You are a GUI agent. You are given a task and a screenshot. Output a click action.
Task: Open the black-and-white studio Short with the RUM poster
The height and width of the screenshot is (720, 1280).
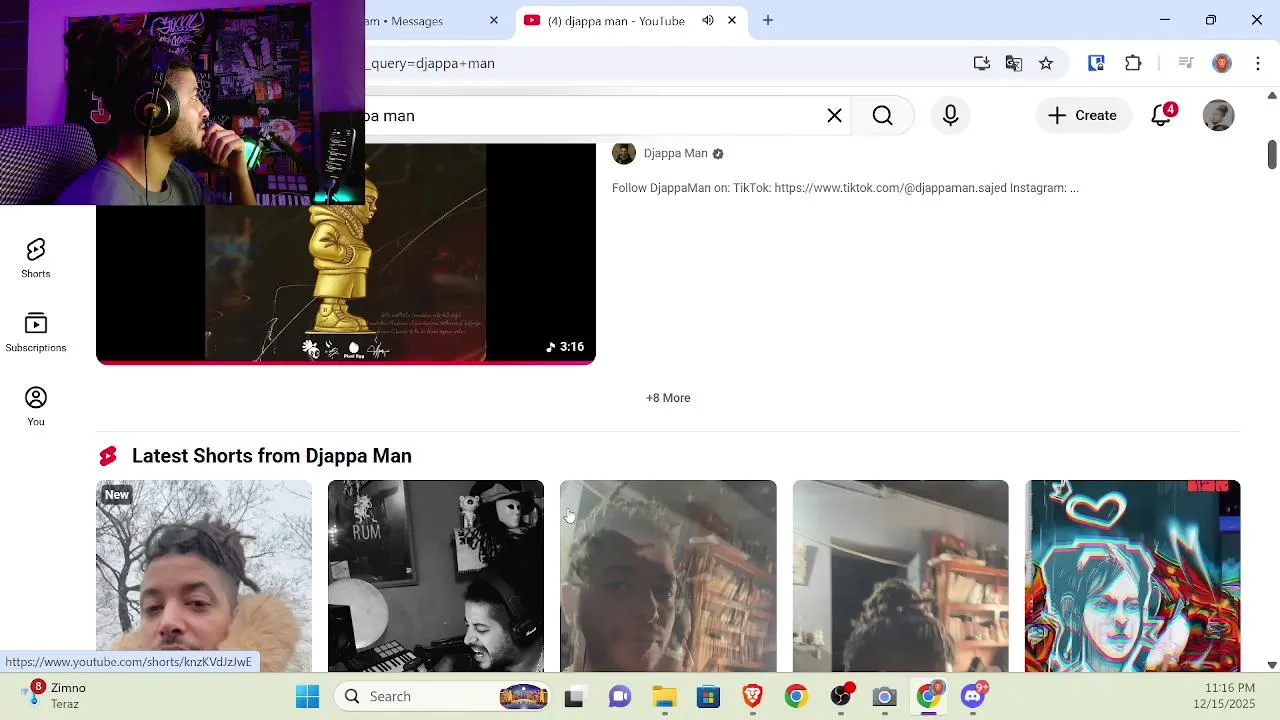click(x=436, y=576)
